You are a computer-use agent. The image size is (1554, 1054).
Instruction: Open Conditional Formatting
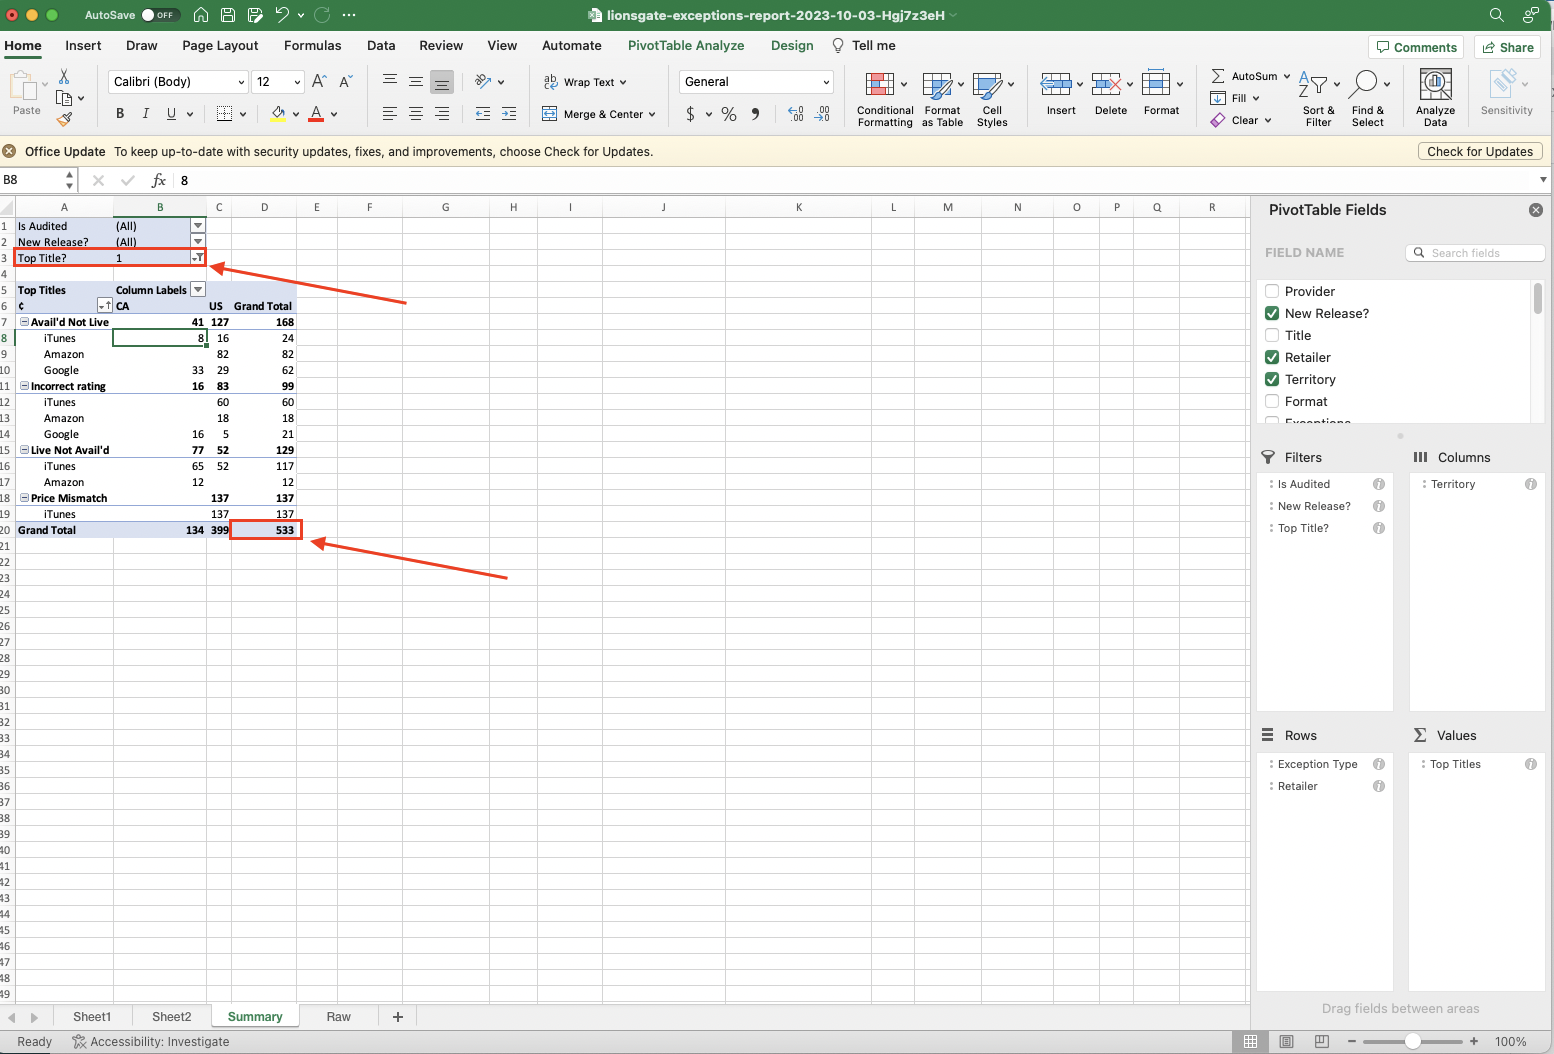(885, 100)
